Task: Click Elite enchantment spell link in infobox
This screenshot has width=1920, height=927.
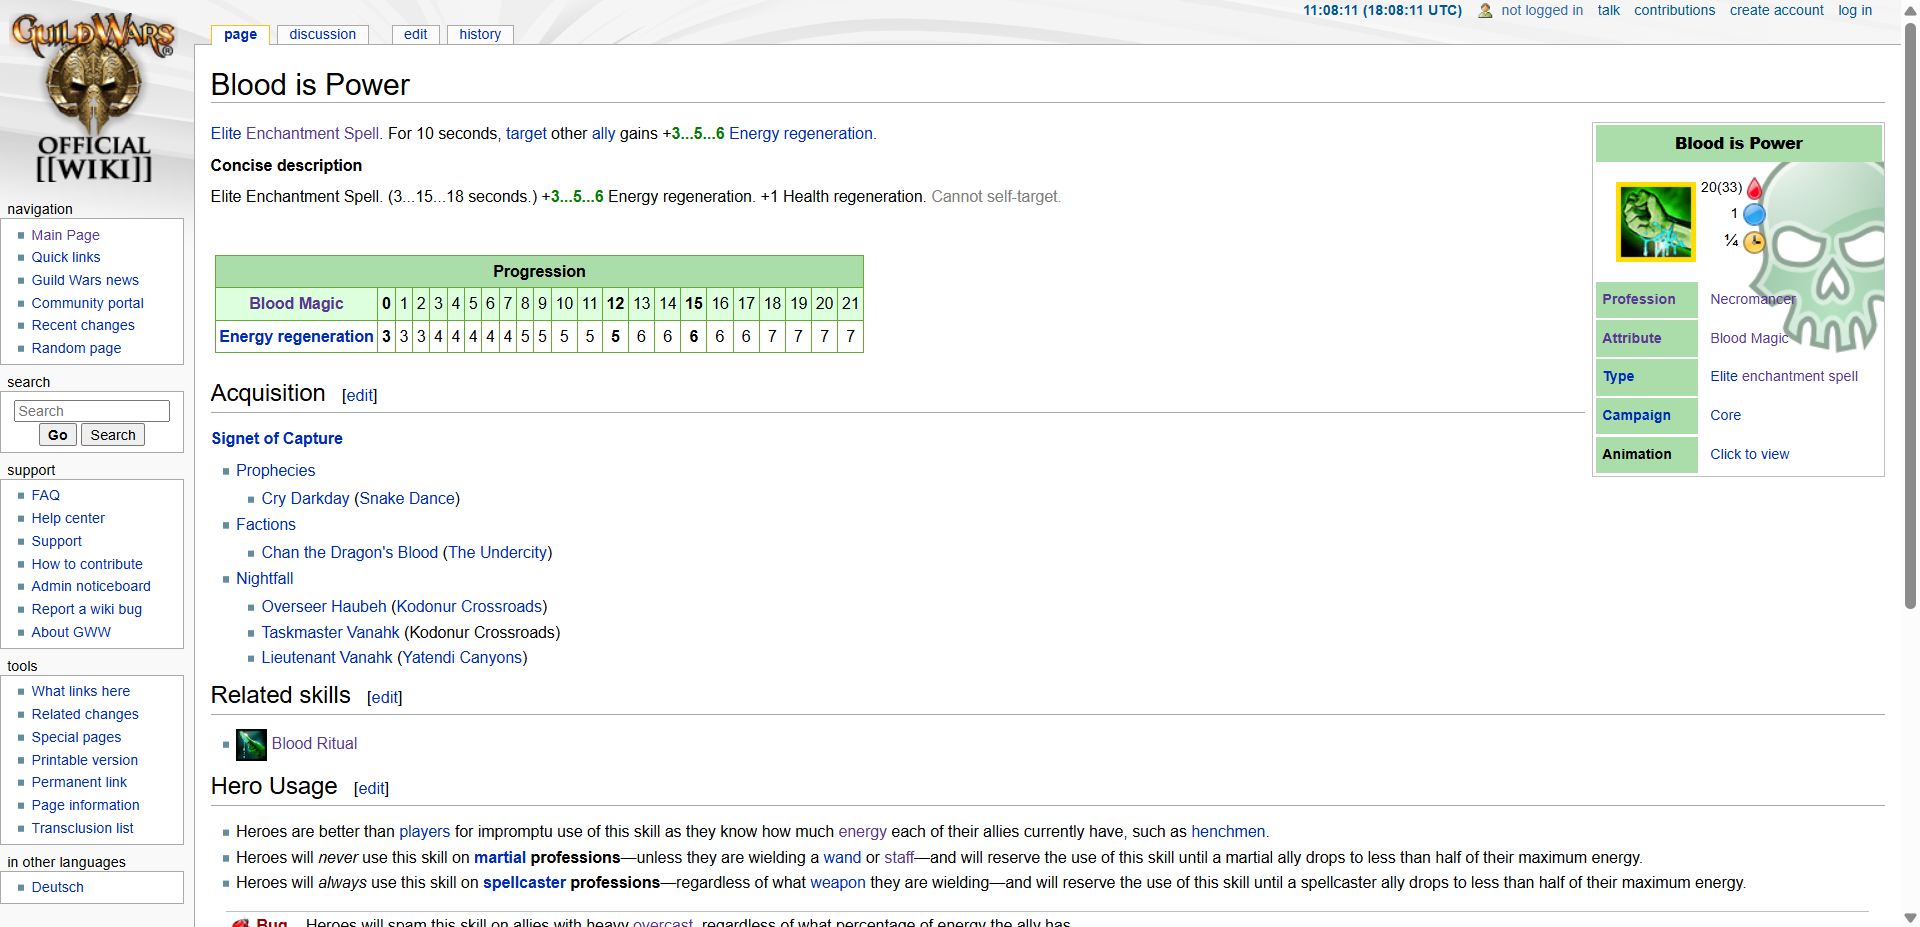Action: coord(1784,376)
